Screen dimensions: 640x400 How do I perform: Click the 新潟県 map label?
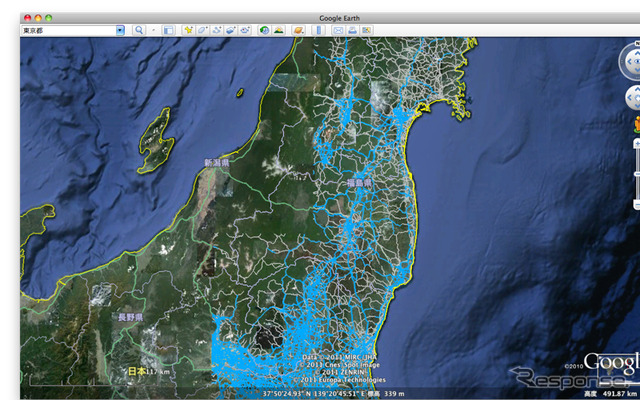[x=216, y=163]
